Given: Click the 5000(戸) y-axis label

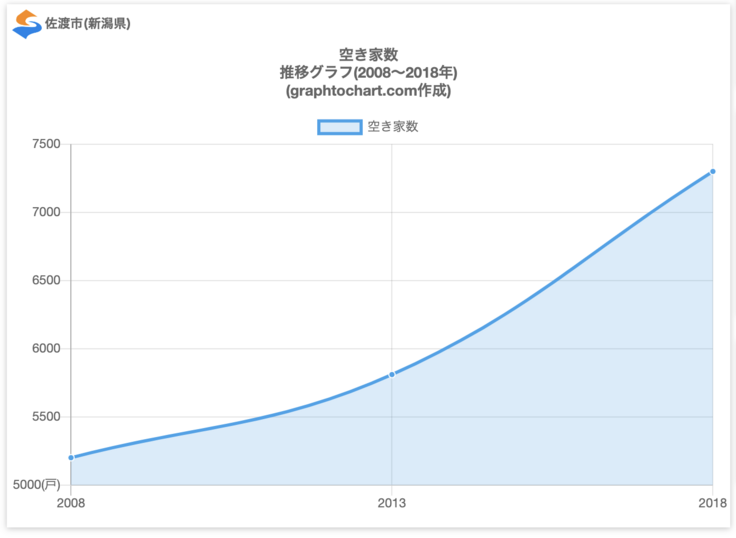Looking at the screenshot, I should tap(36, 485).
